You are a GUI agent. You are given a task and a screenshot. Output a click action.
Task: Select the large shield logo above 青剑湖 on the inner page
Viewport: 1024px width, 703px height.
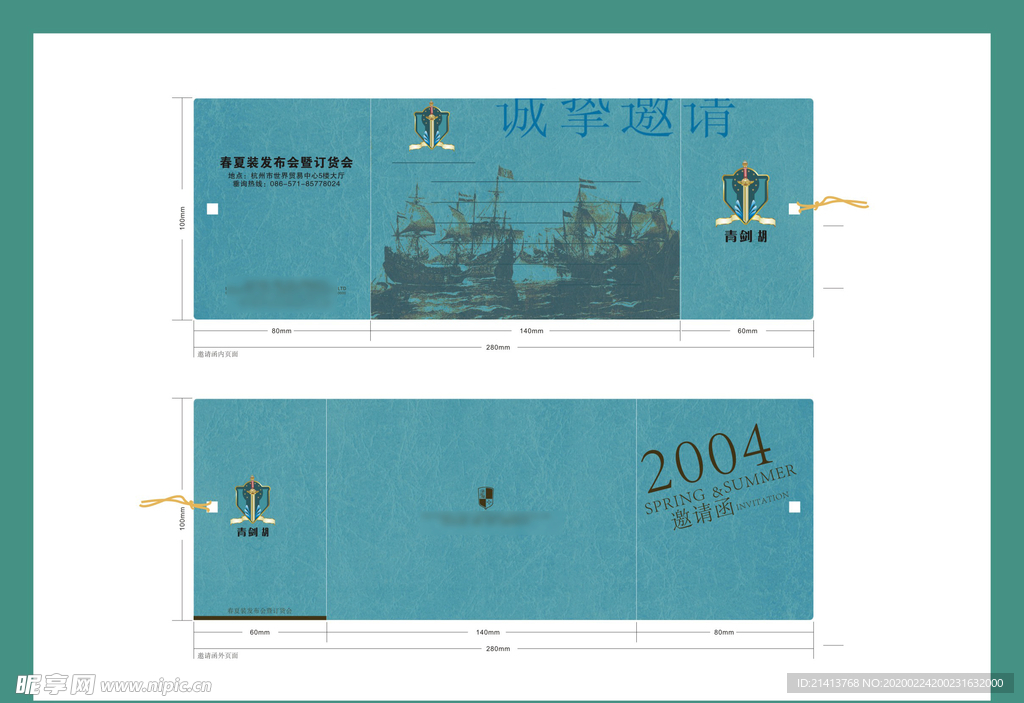[x=745, y=194]
